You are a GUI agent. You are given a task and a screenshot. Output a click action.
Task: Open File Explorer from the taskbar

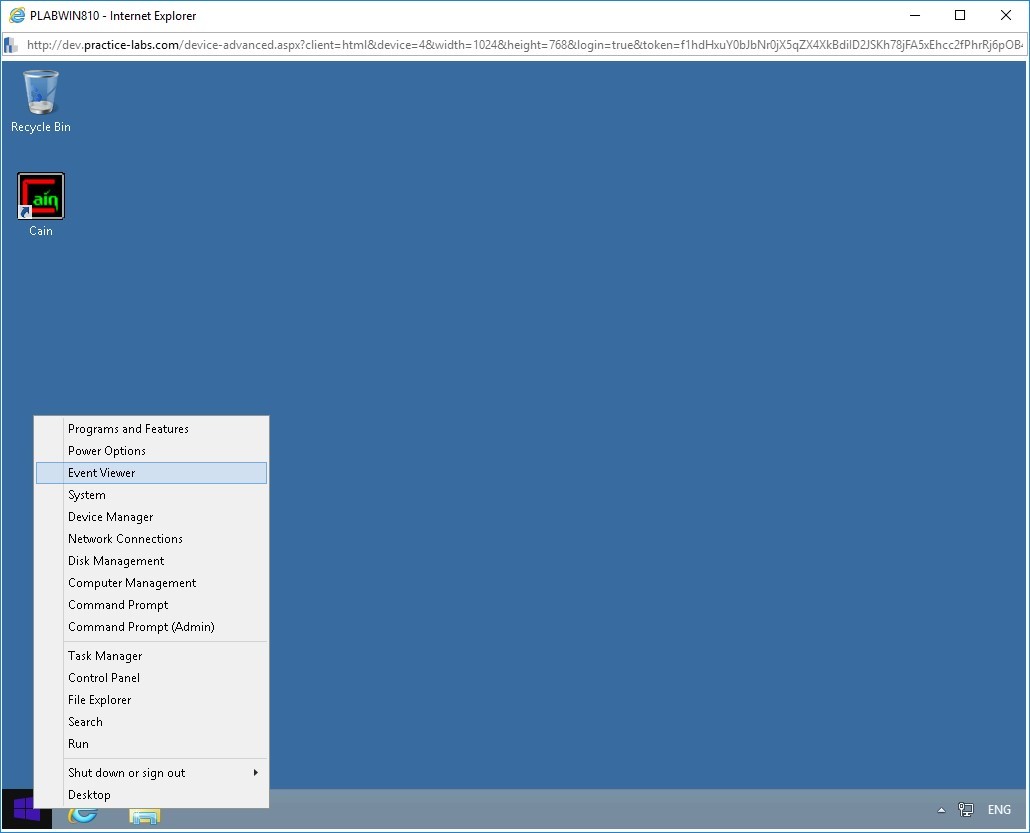[x=145, y=817]
